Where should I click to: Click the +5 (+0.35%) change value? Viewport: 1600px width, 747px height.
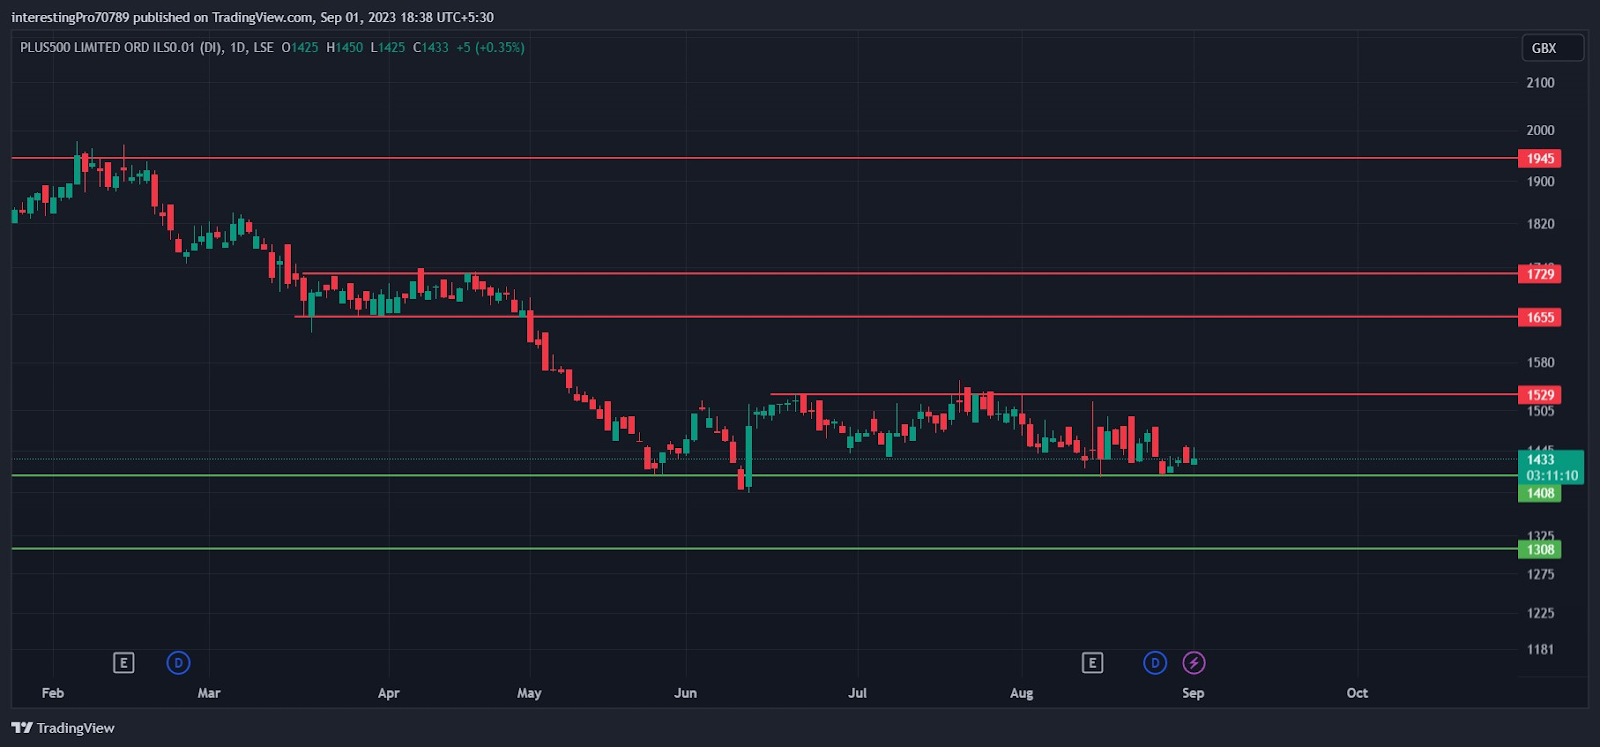(x=490, y=47)
